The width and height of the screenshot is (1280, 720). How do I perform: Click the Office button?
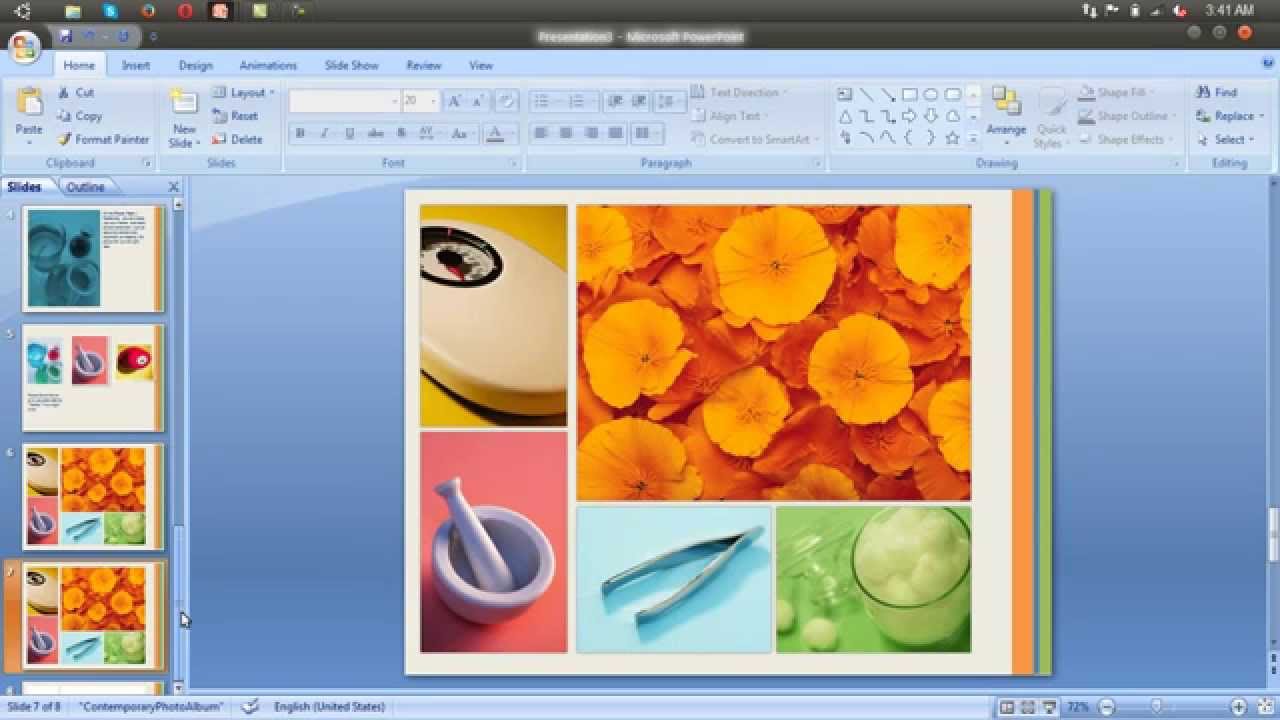[24, 46]
